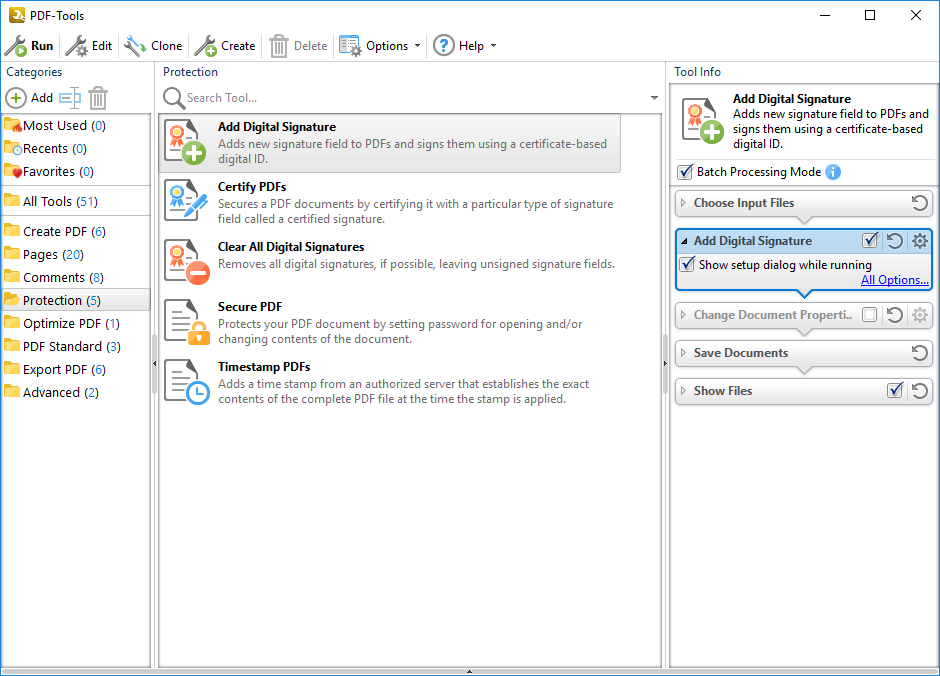Click the Batch Processing Mode info icon
The image size is (940, 676).
[833, 172]
